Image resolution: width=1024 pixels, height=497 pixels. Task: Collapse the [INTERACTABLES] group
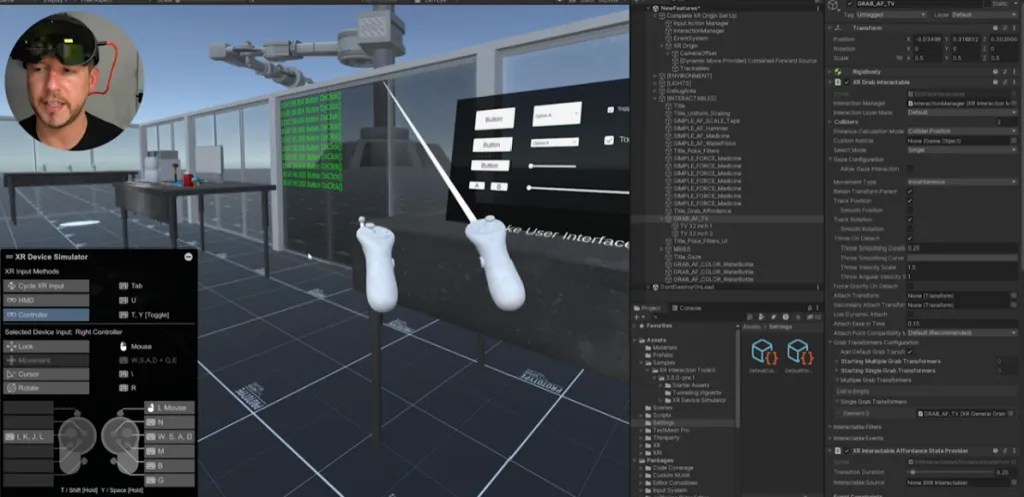(656, 98)
